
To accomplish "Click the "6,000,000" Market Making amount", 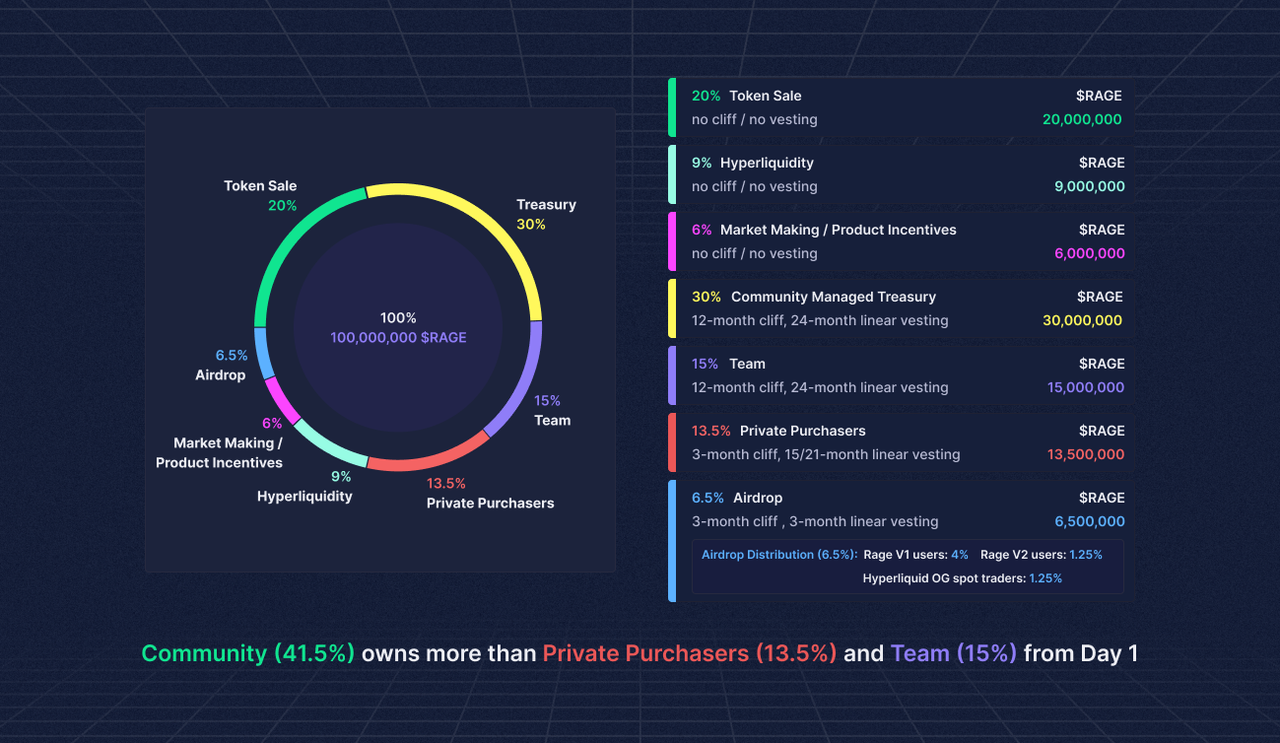I will coord(1089,253).
